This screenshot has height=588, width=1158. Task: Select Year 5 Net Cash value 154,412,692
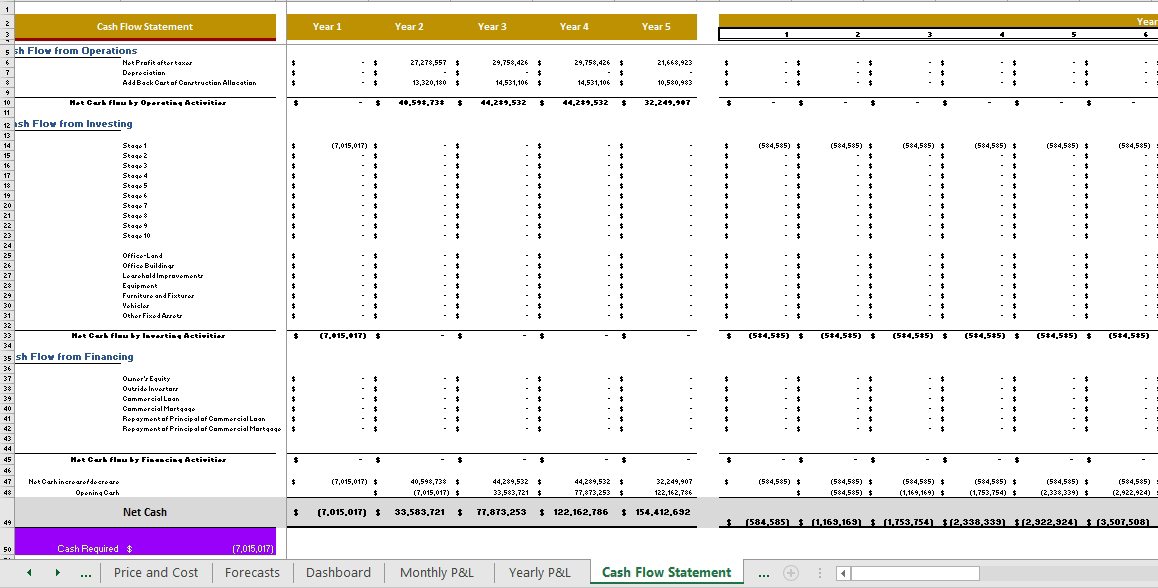[662, 512]
